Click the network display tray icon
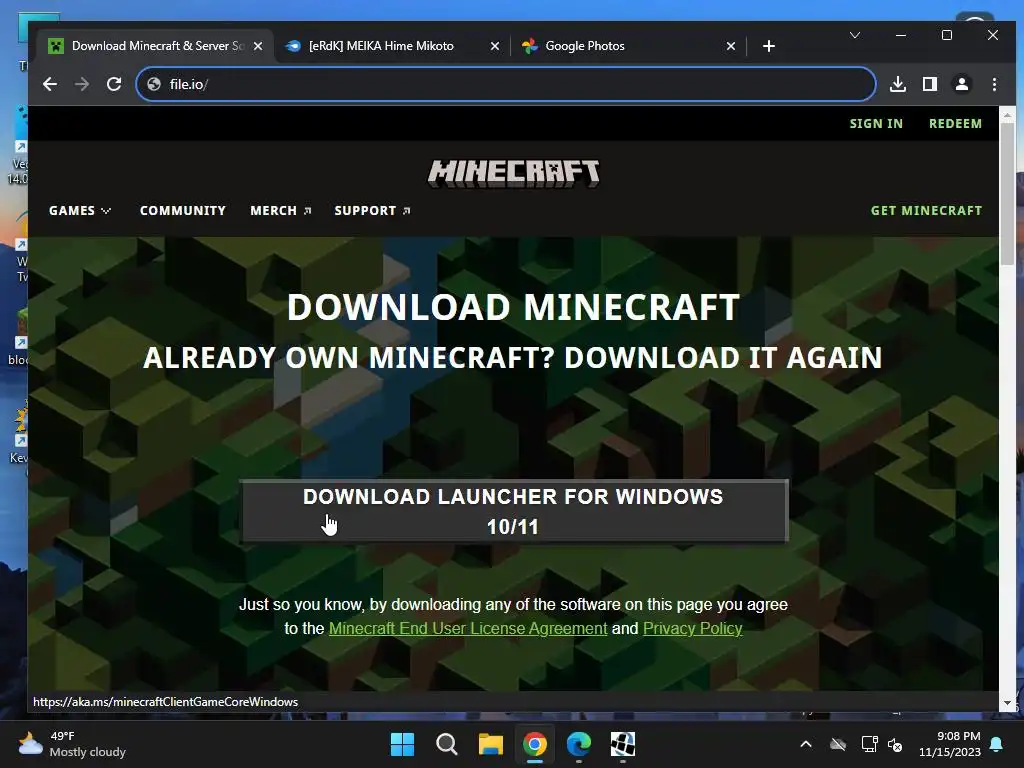Screen dimensions: 1024x768 tap(869, 744)
